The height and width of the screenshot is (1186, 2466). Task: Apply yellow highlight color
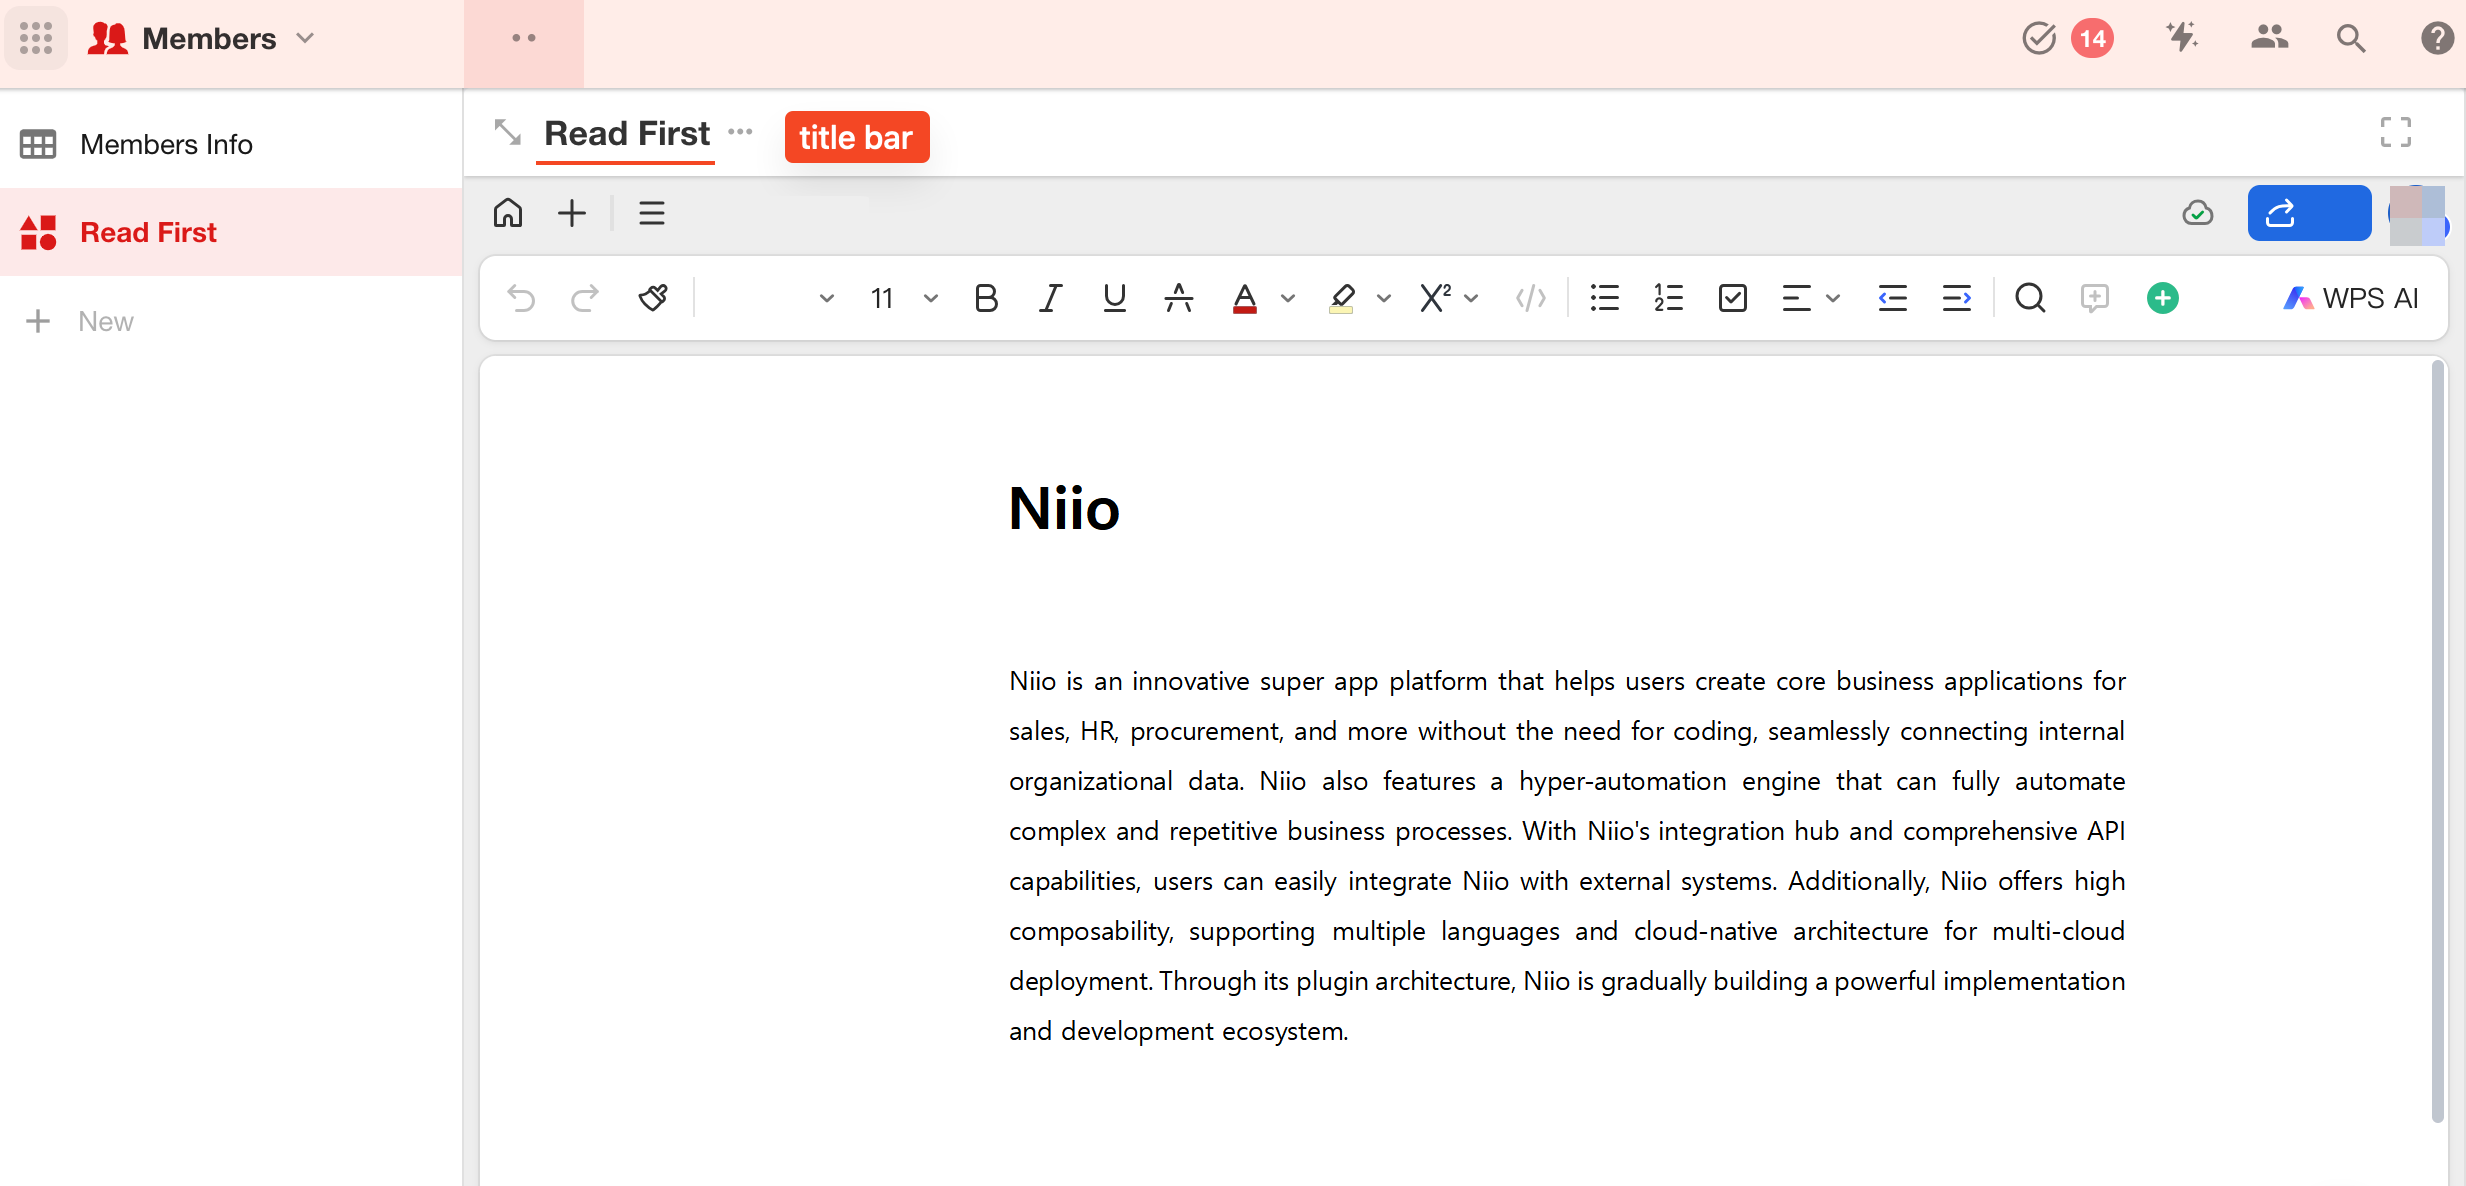click(x=1342, y=298)
